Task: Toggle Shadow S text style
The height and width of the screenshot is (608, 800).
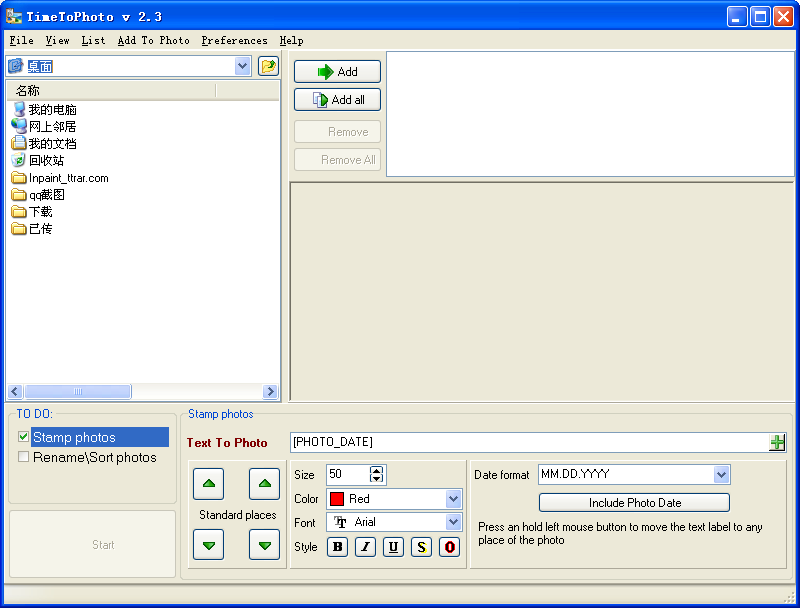Action: pos(421,547)
